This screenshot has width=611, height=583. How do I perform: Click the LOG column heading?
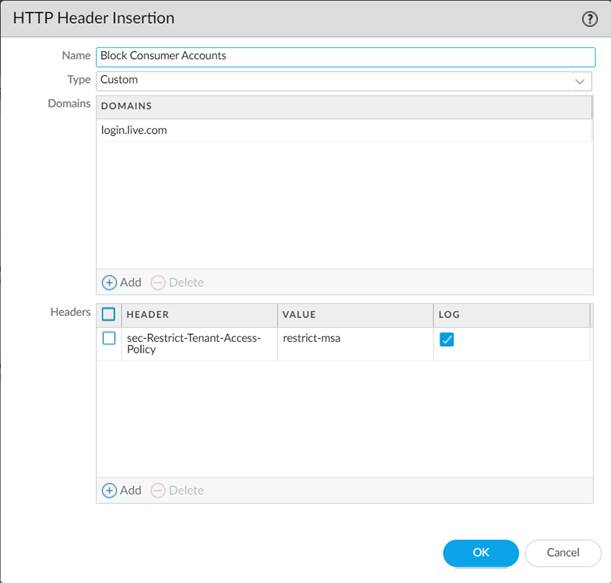512,315
